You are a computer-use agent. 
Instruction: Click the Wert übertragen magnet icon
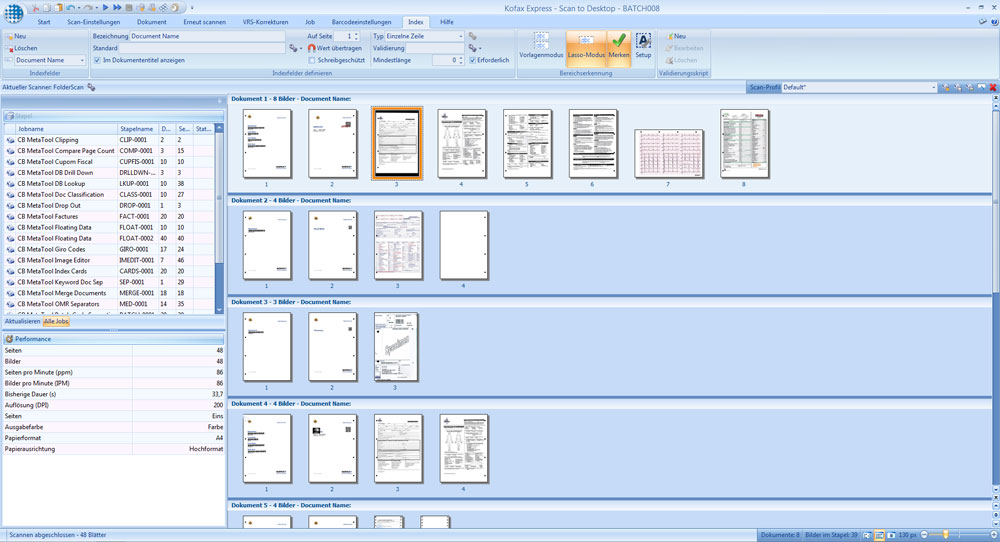click(312, 48)
